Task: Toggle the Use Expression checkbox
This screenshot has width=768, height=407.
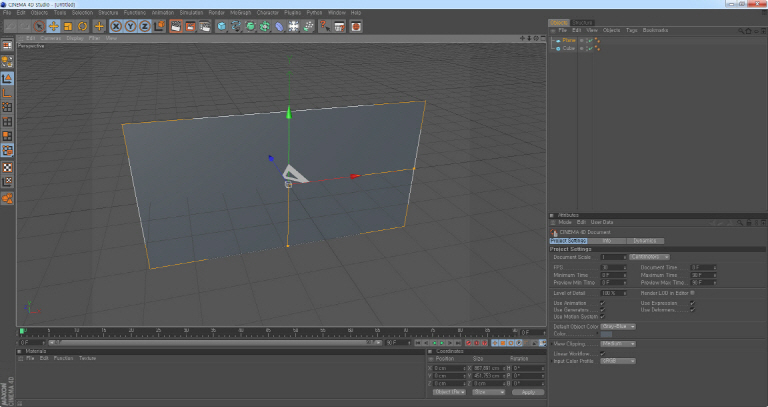Action: [691, 303]
